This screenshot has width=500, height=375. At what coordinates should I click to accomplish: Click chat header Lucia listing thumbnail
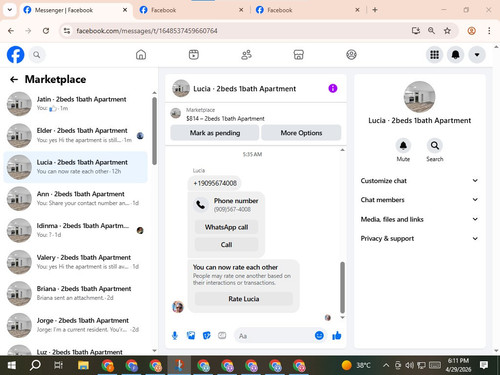point(181,88)
